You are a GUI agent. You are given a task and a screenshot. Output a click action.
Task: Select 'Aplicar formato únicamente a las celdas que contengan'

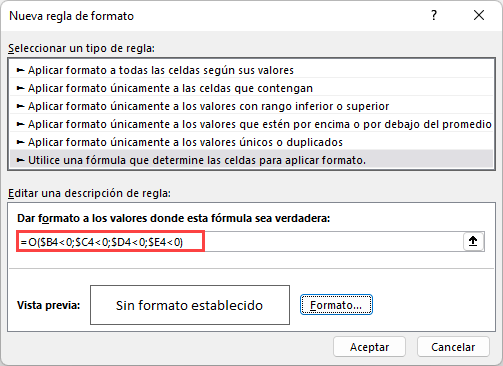click(x=252, y=88)
